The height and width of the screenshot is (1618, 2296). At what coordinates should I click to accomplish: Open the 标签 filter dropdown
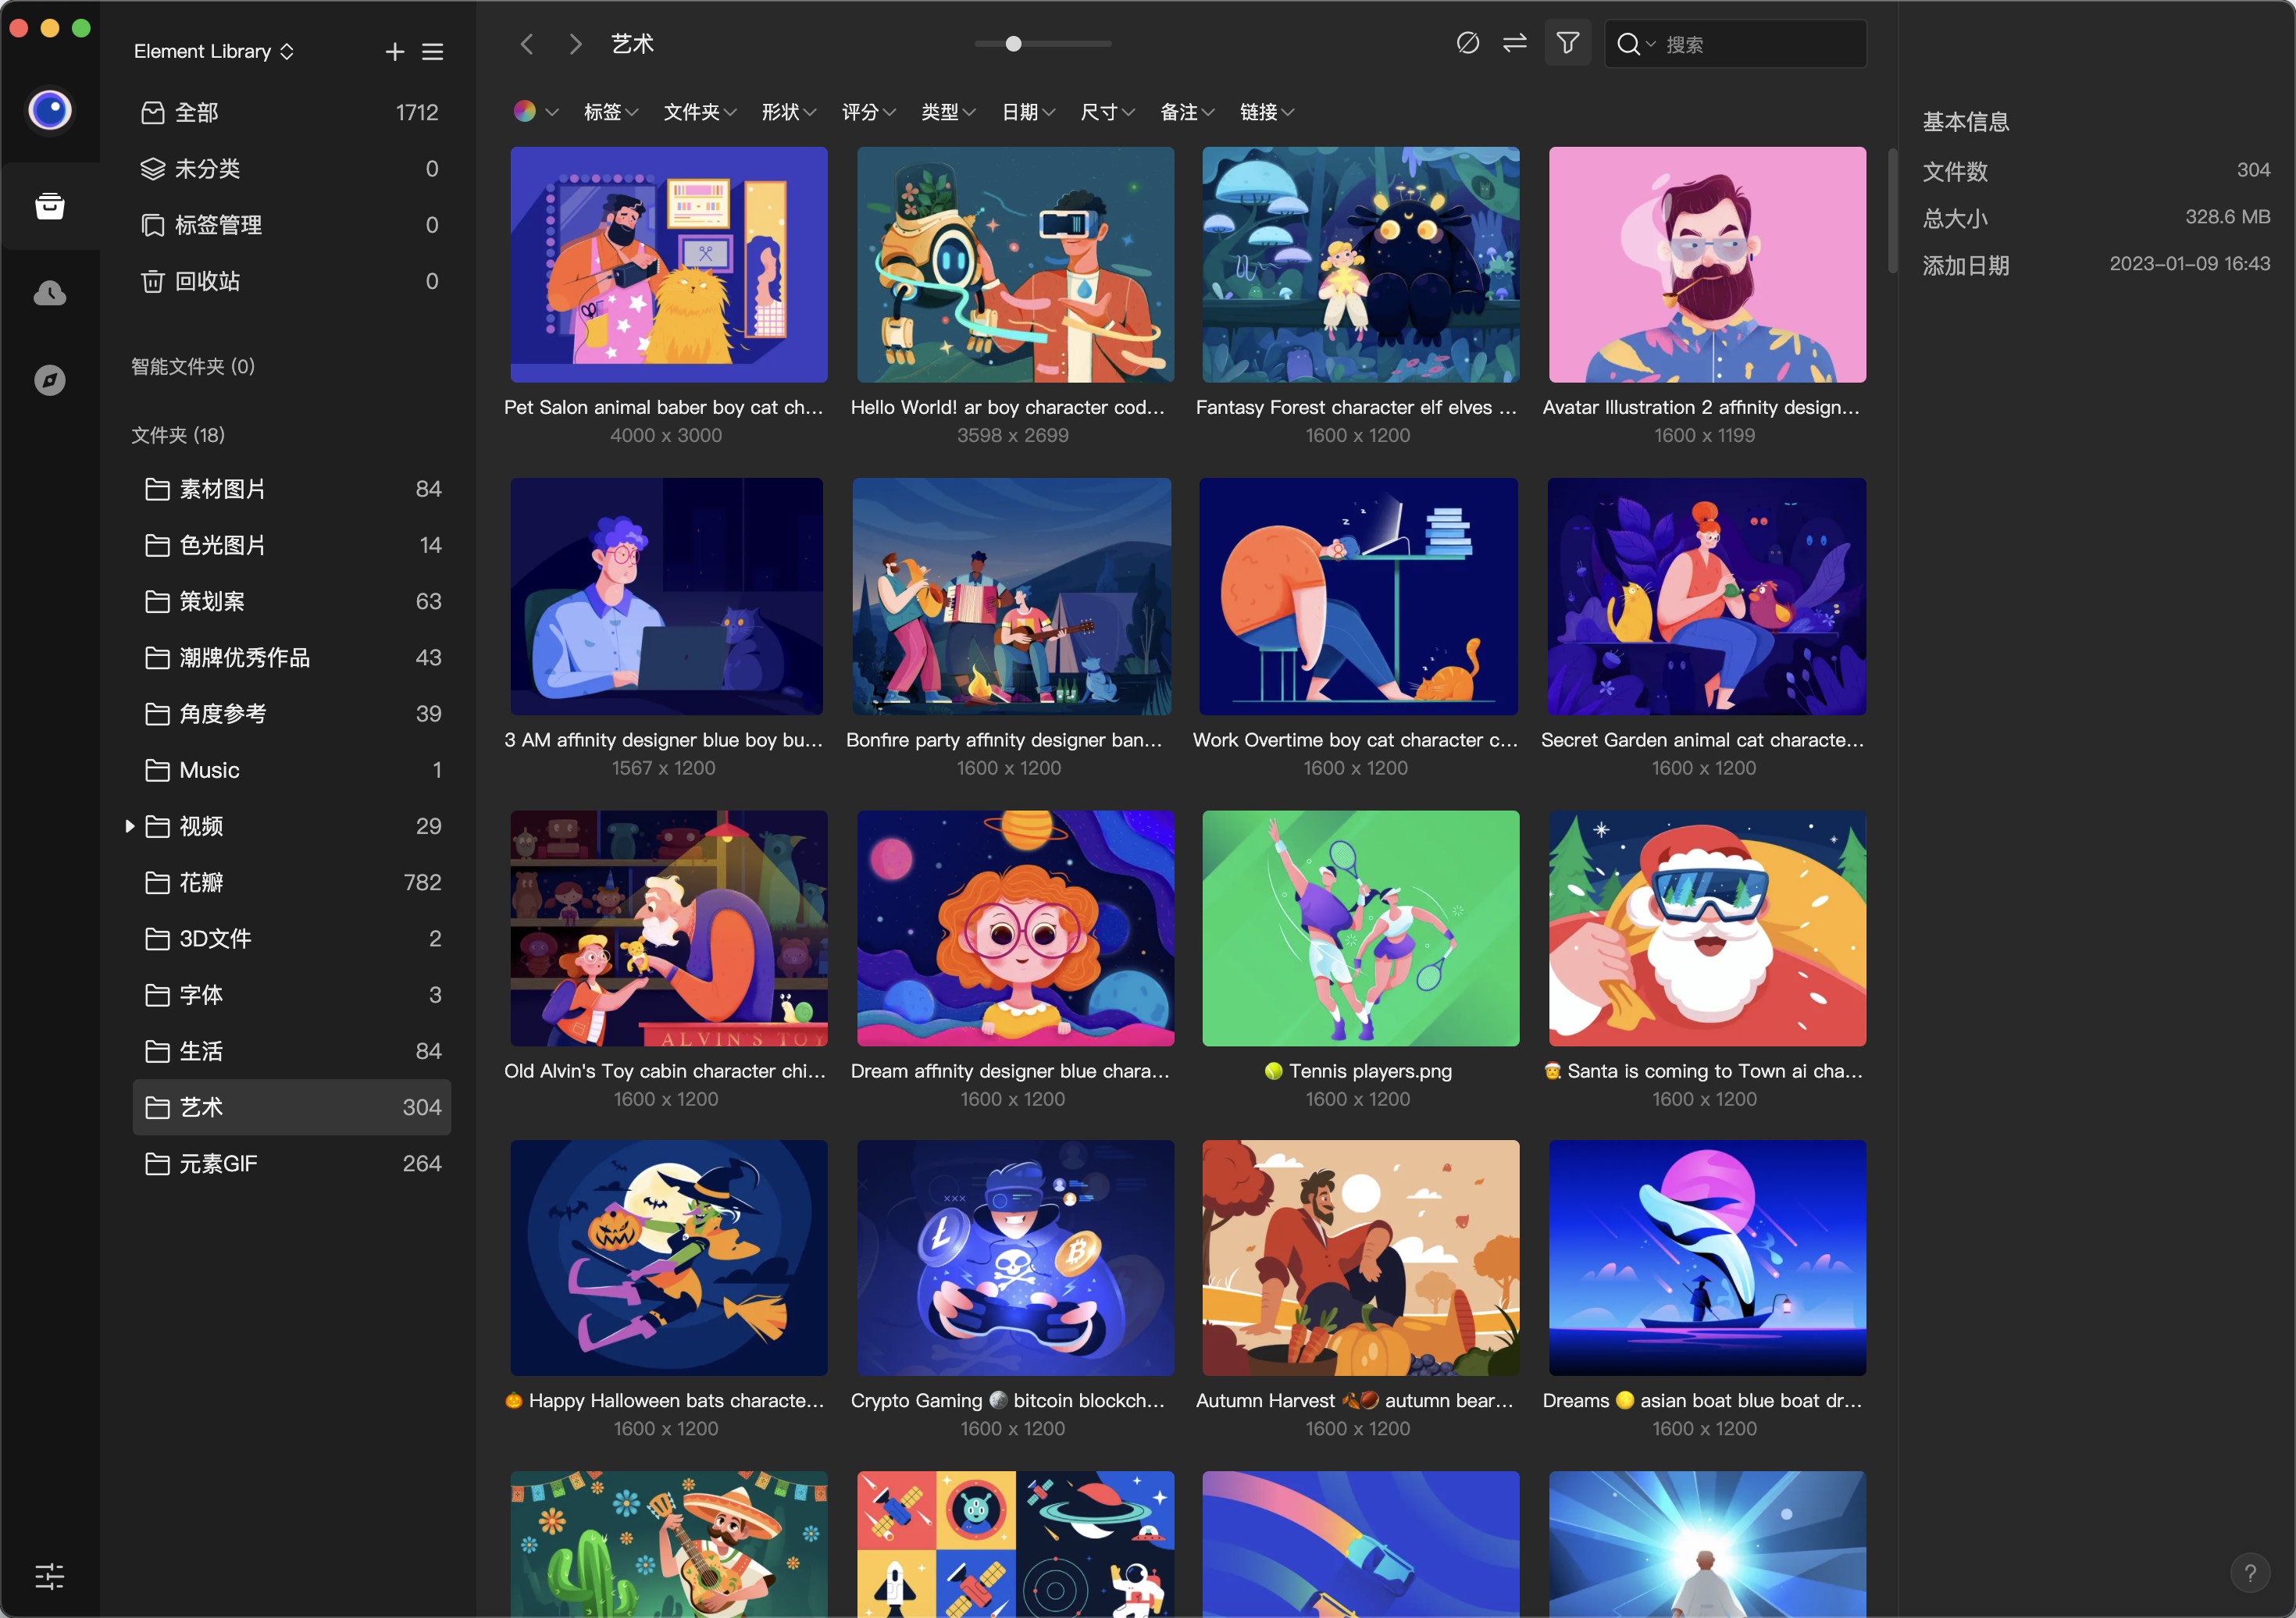point(610,112)
